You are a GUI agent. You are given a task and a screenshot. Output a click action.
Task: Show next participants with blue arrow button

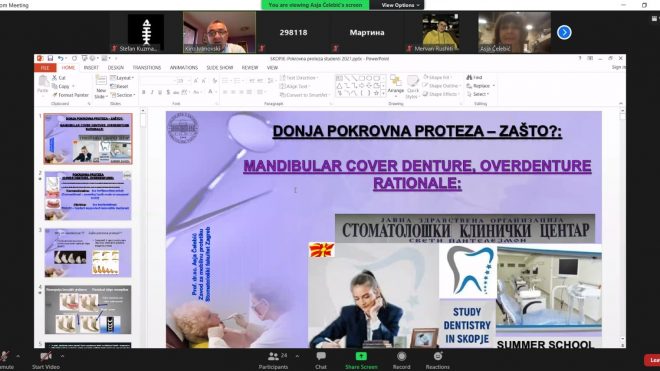(564, 32)
